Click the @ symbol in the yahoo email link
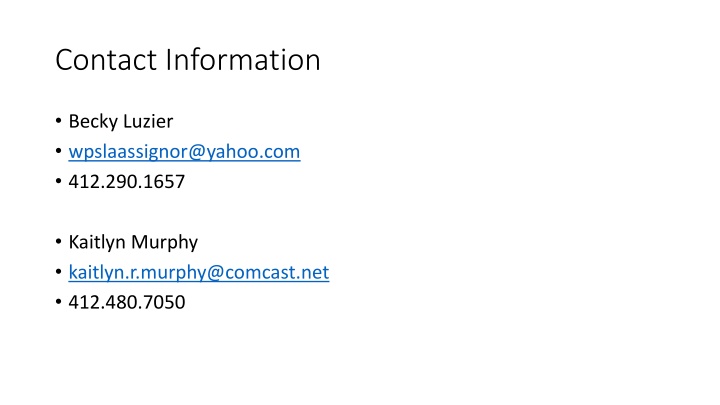This screenshot has height=405, width=720. point(196,152)
